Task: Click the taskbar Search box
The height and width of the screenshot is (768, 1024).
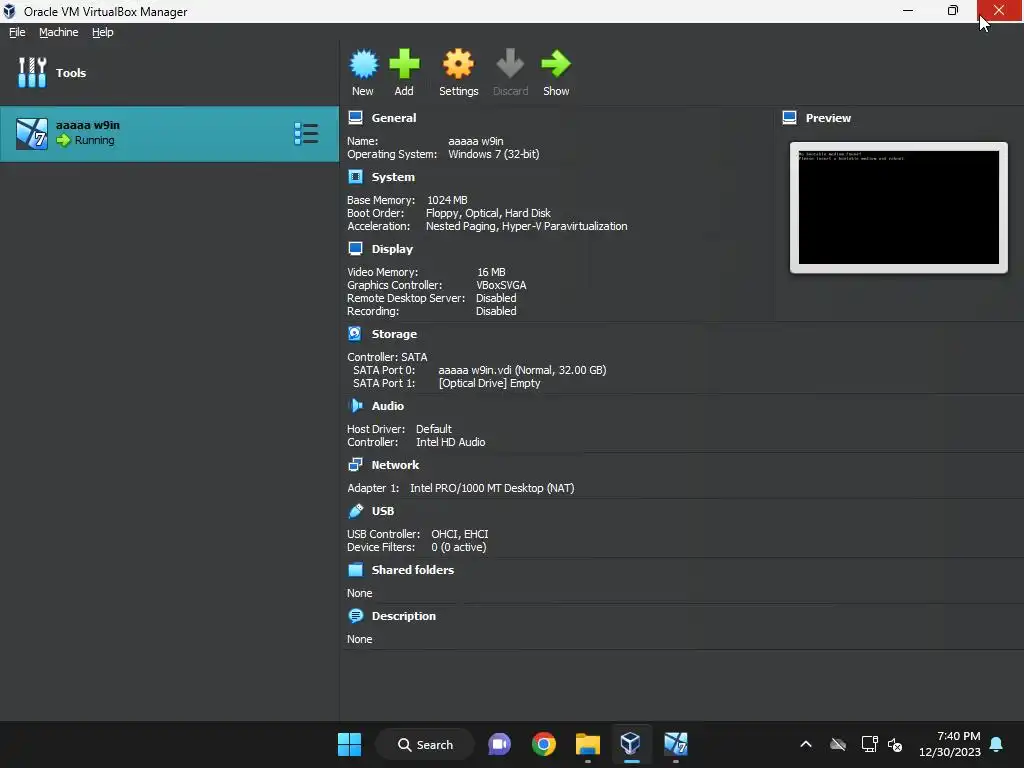Action: click(425, 744)
